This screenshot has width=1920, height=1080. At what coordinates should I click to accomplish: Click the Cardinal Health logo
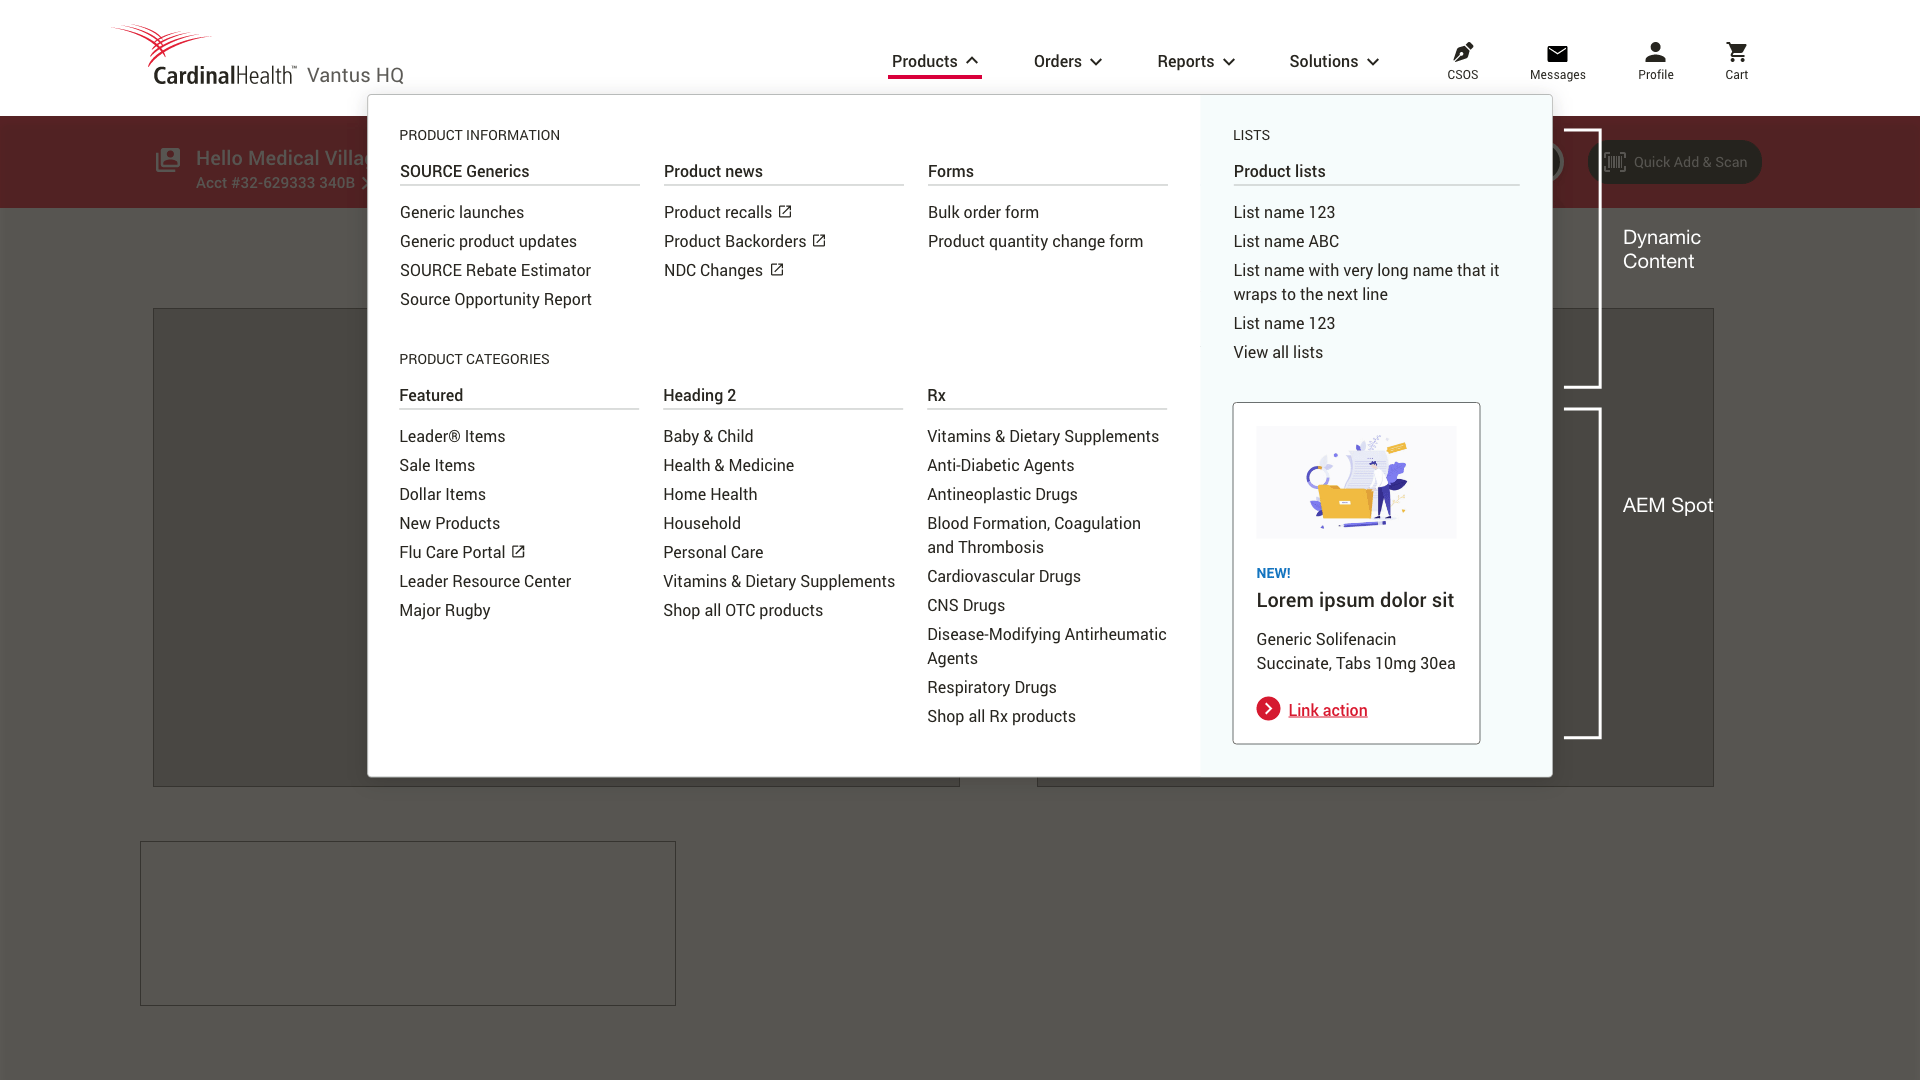coord(204,55)
